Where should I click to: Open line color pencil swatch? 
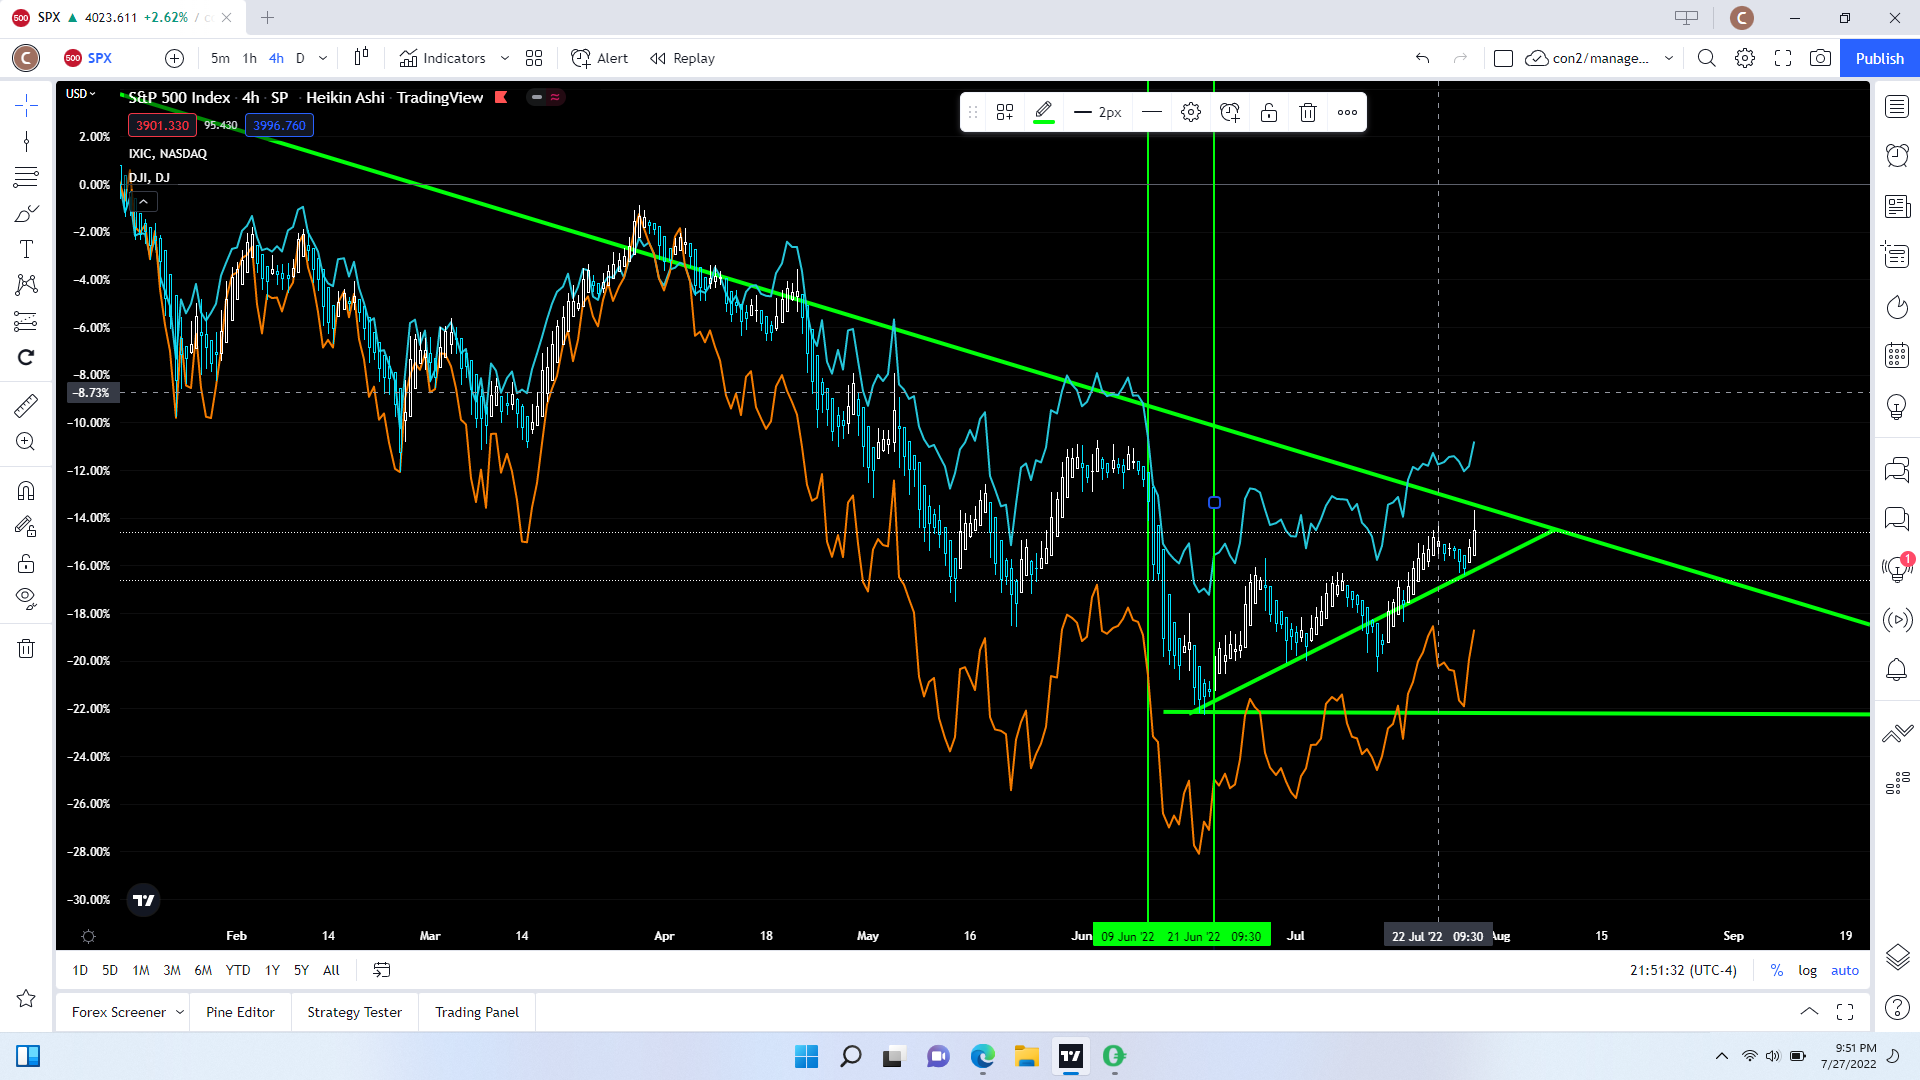1043,113
